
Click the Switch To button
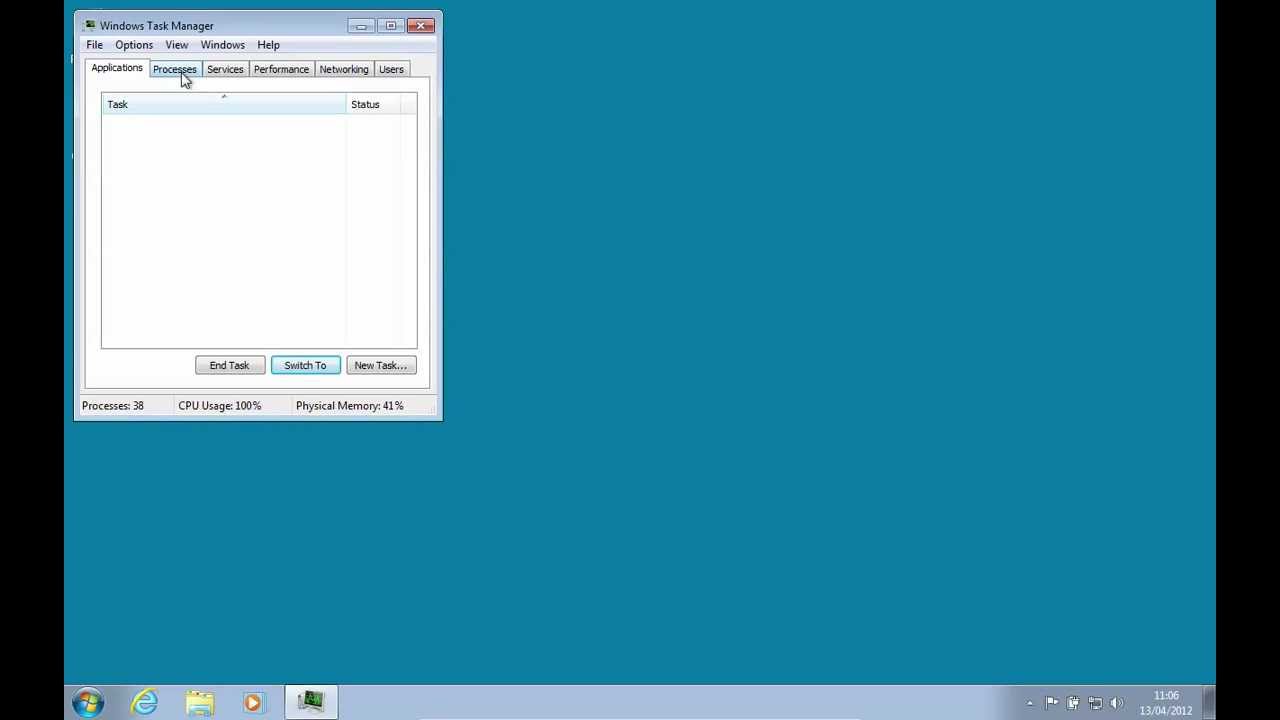pyautogui.click(x=305, y=365)
